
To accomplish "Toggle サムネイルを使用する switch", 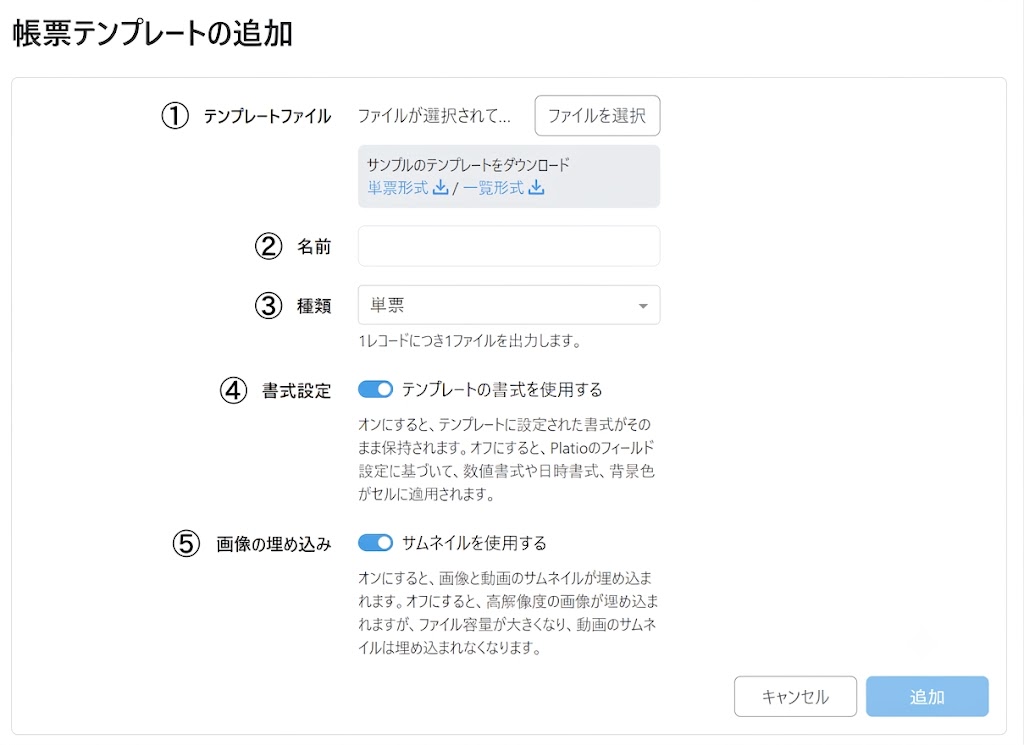I will pos(376,543).
